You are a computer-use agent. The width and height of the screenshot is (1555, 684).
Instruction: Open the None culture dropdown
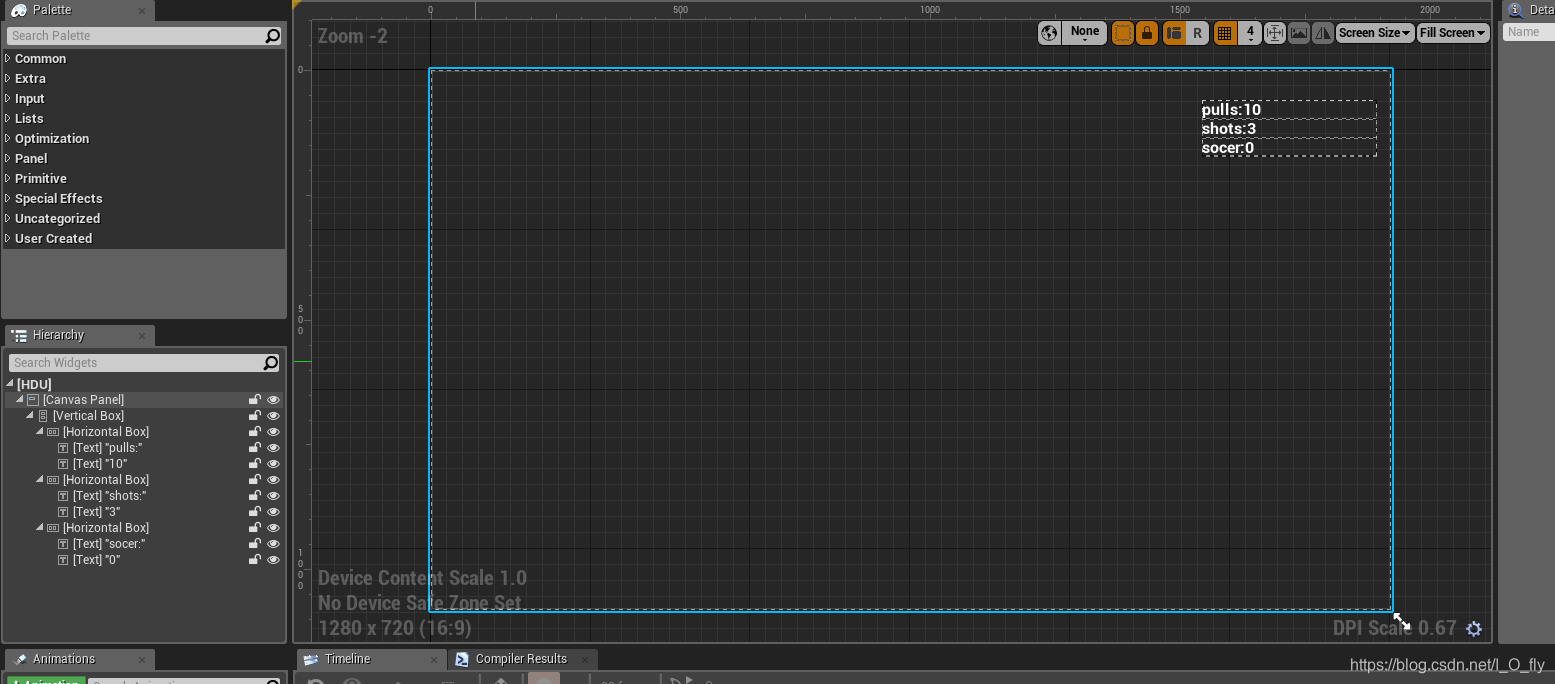coord(1084,33)
